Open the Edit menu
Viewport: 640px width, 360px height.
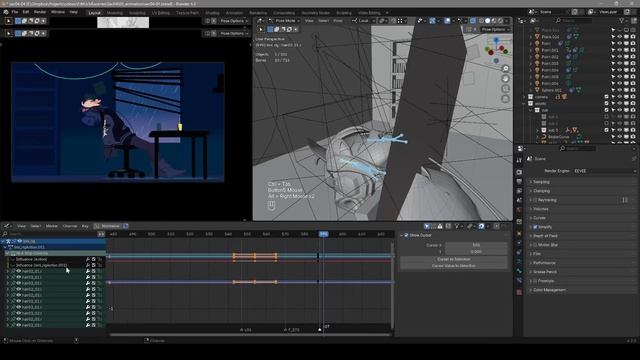[x=26, y=12]
